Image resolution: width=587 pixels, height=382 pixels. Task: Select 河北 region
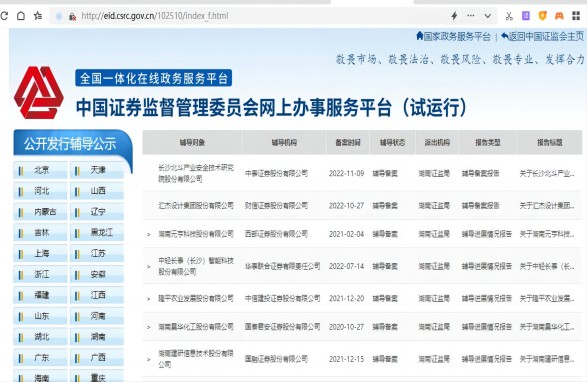click(x=40, y=191)
